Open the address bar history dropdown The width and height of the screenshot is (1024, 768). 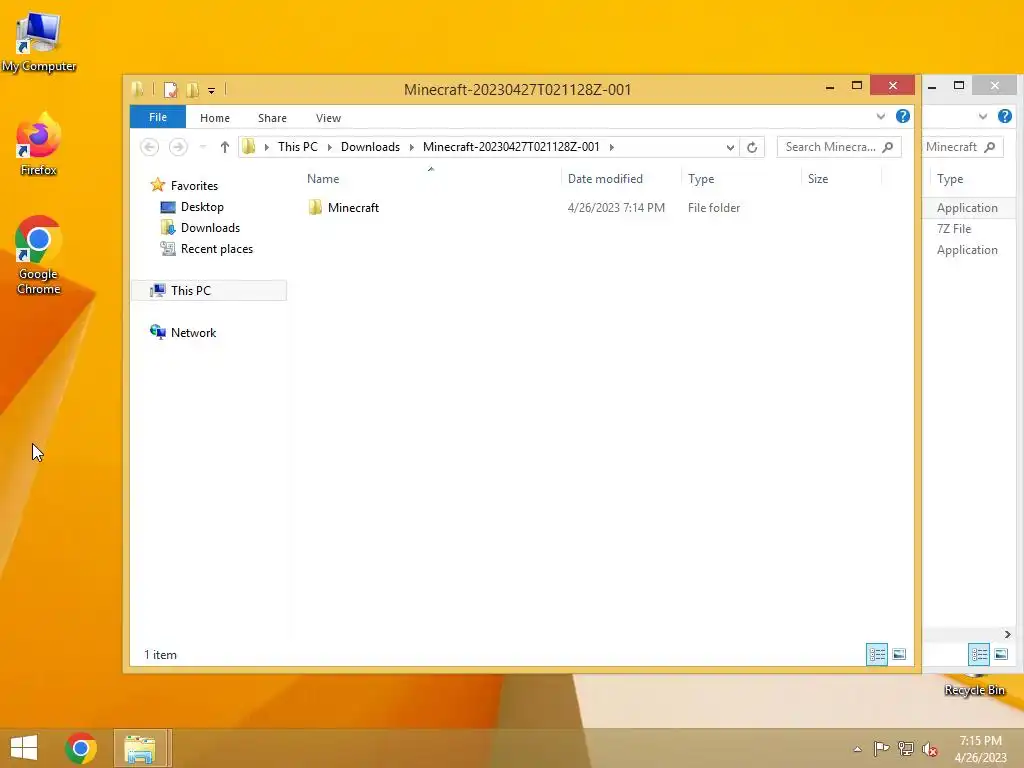pos(730,147)
